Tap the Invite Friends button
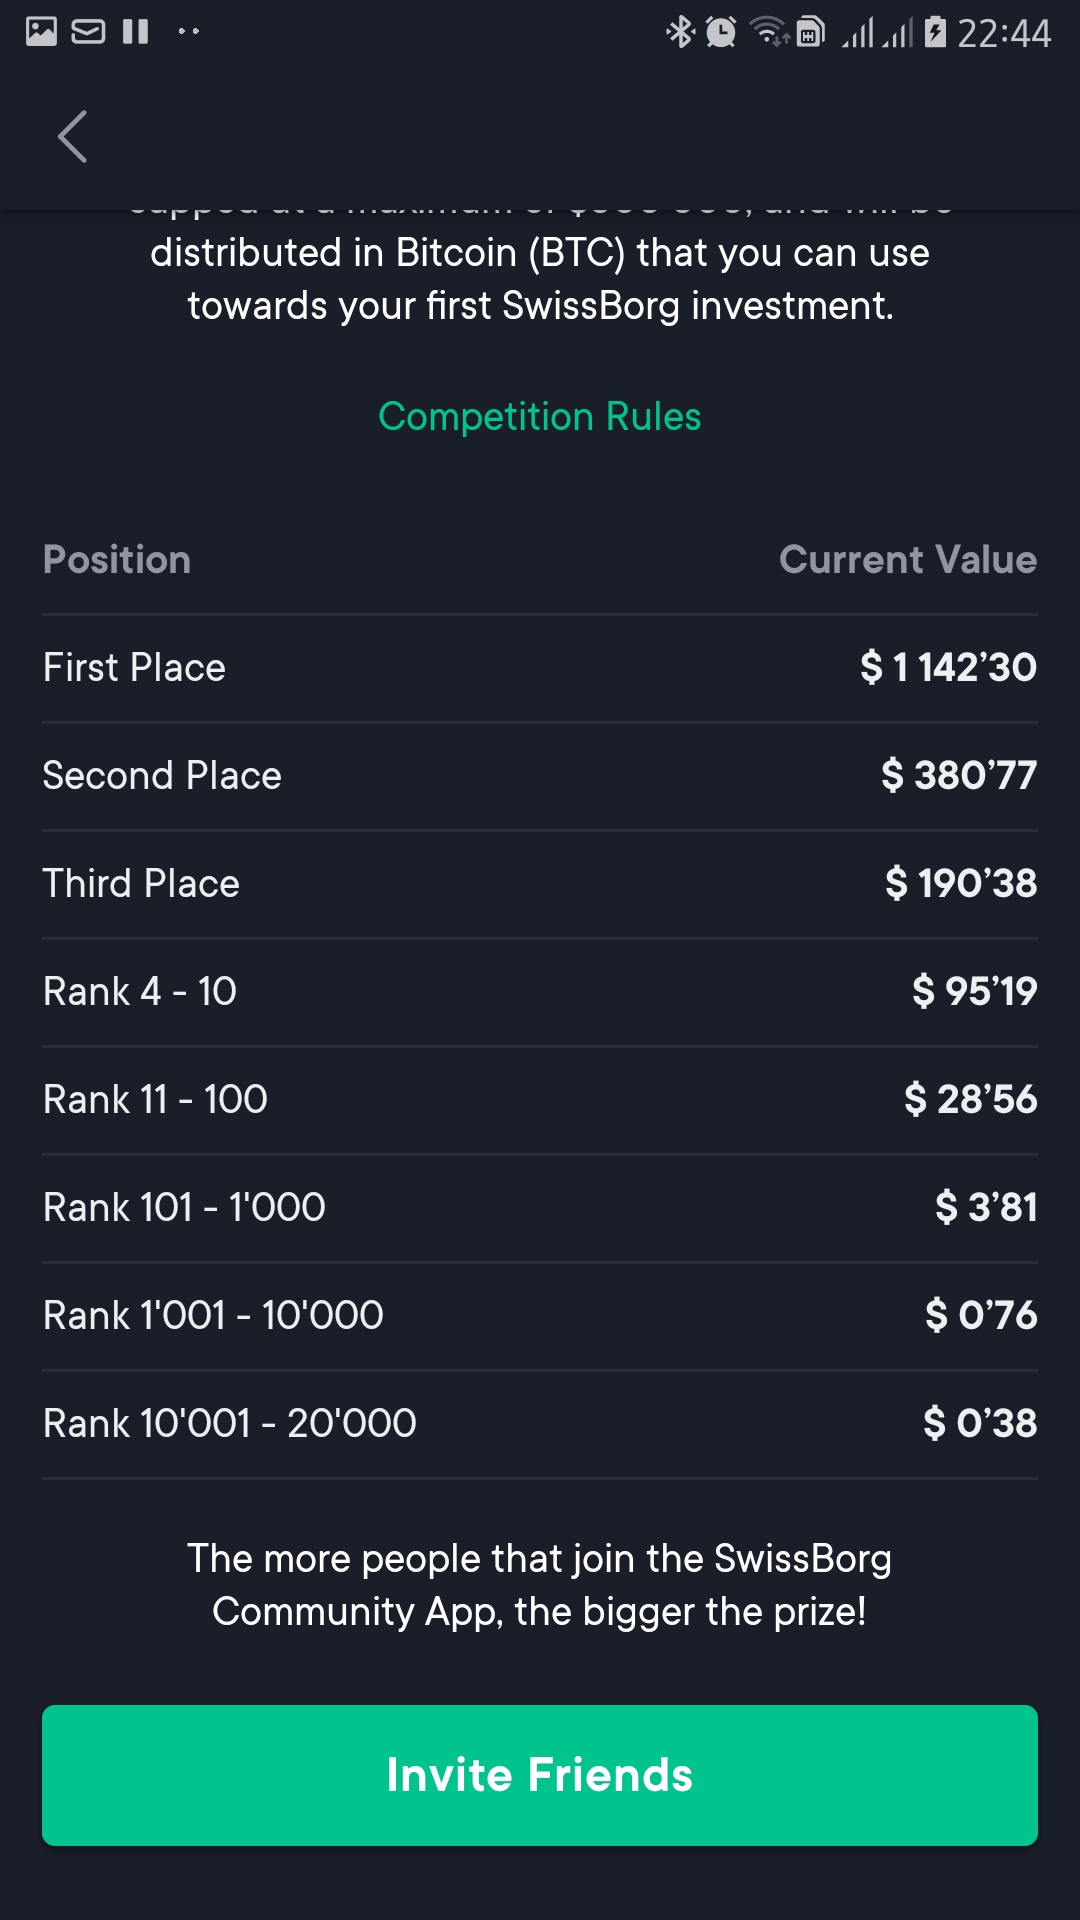 point(540,1775)
